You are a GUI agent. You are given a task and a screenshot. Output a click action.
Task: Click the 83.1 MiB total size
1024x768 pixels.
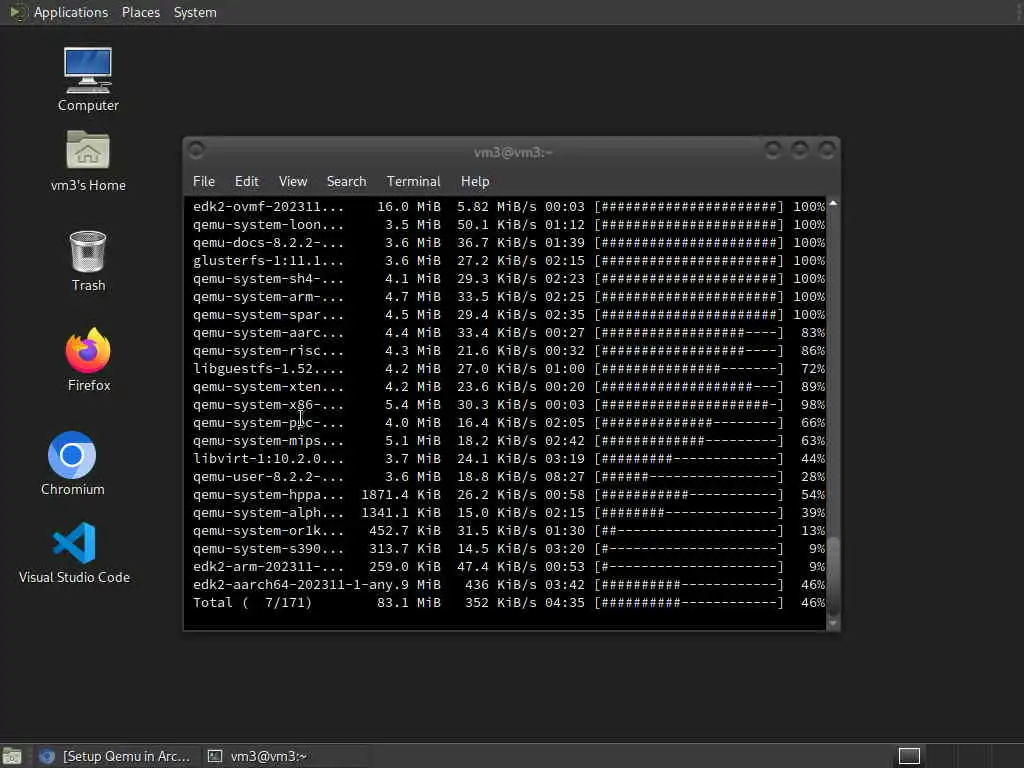pyautogui.click(x=409, y=603)
